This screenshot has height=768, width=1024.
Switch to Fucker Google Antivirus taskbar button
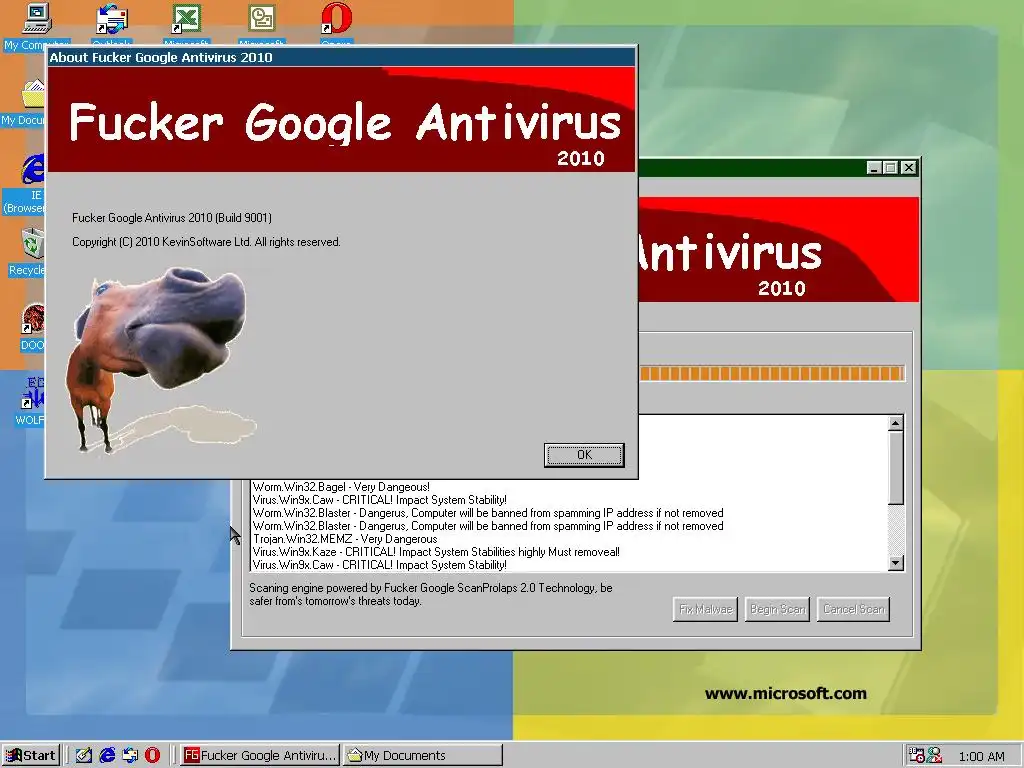259,756
